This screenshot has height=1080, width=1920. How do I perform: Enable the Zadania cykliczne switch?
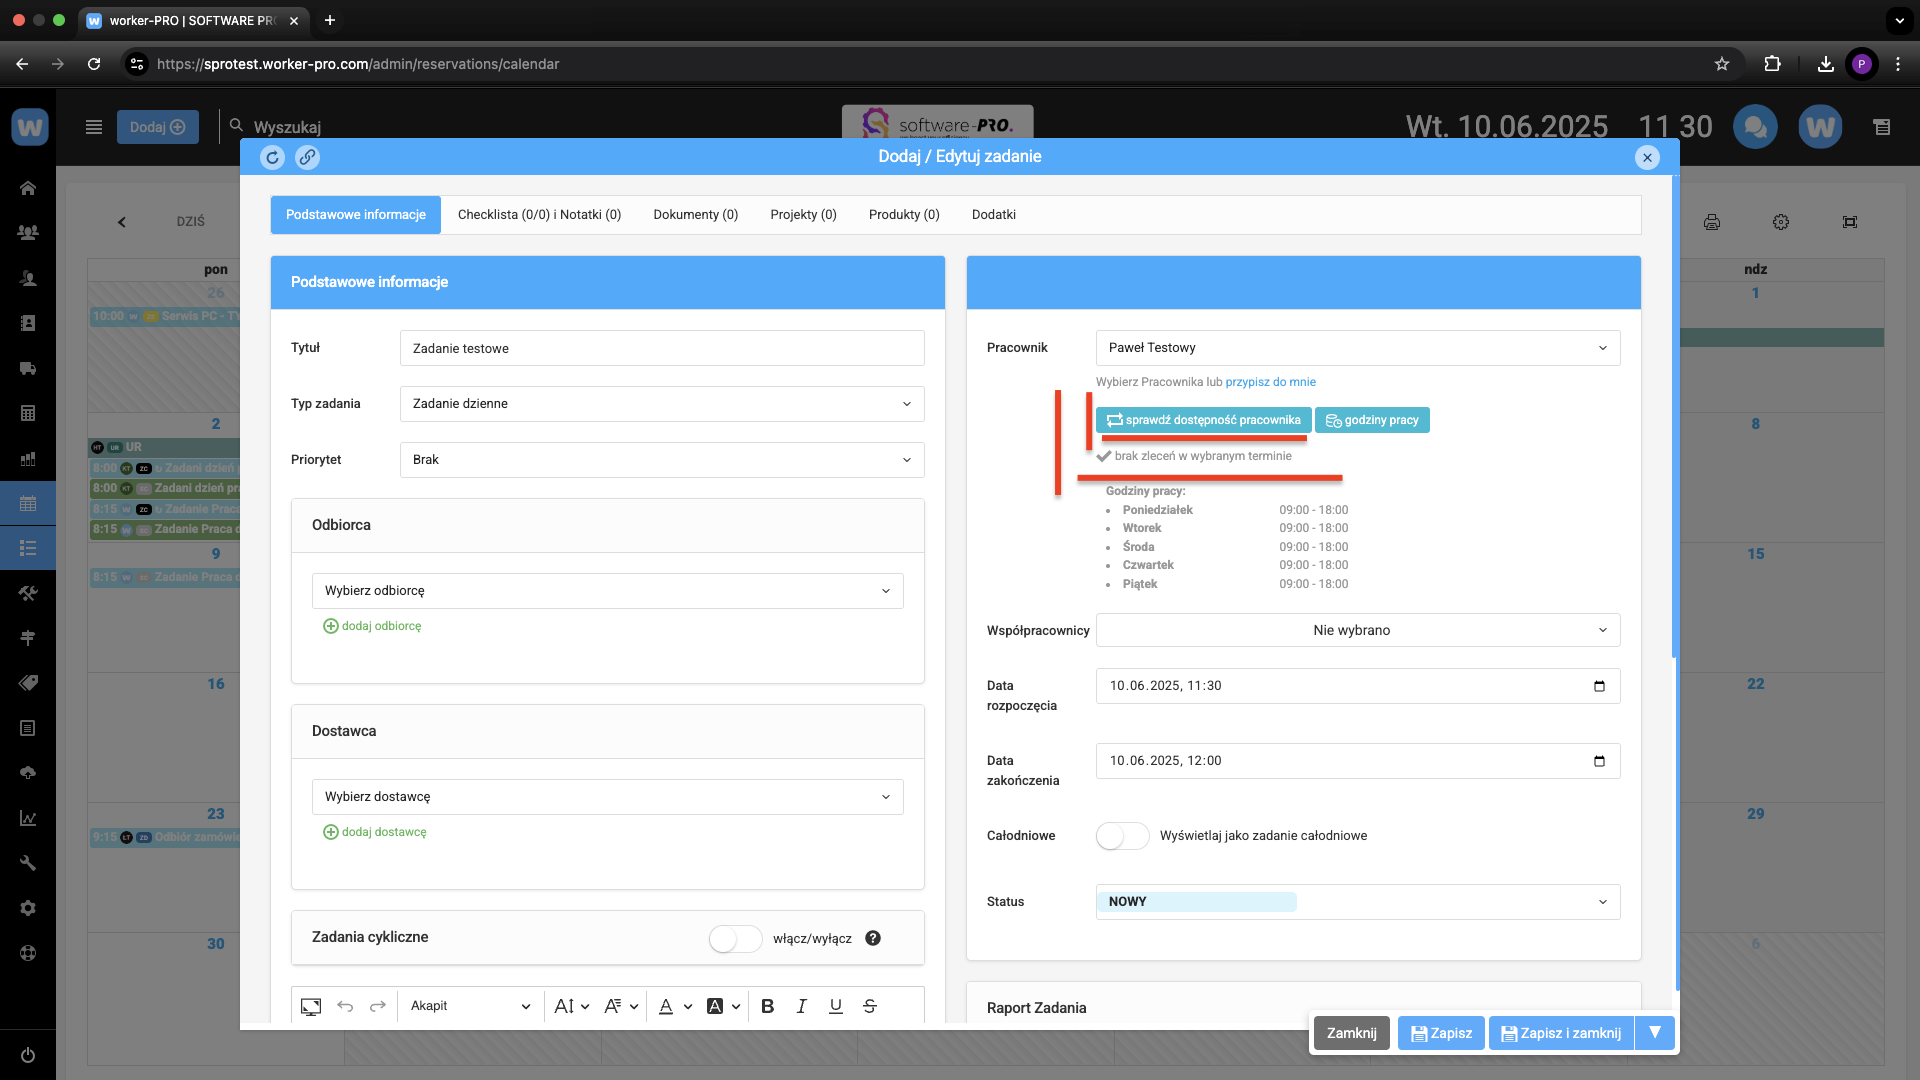(735, 938)
